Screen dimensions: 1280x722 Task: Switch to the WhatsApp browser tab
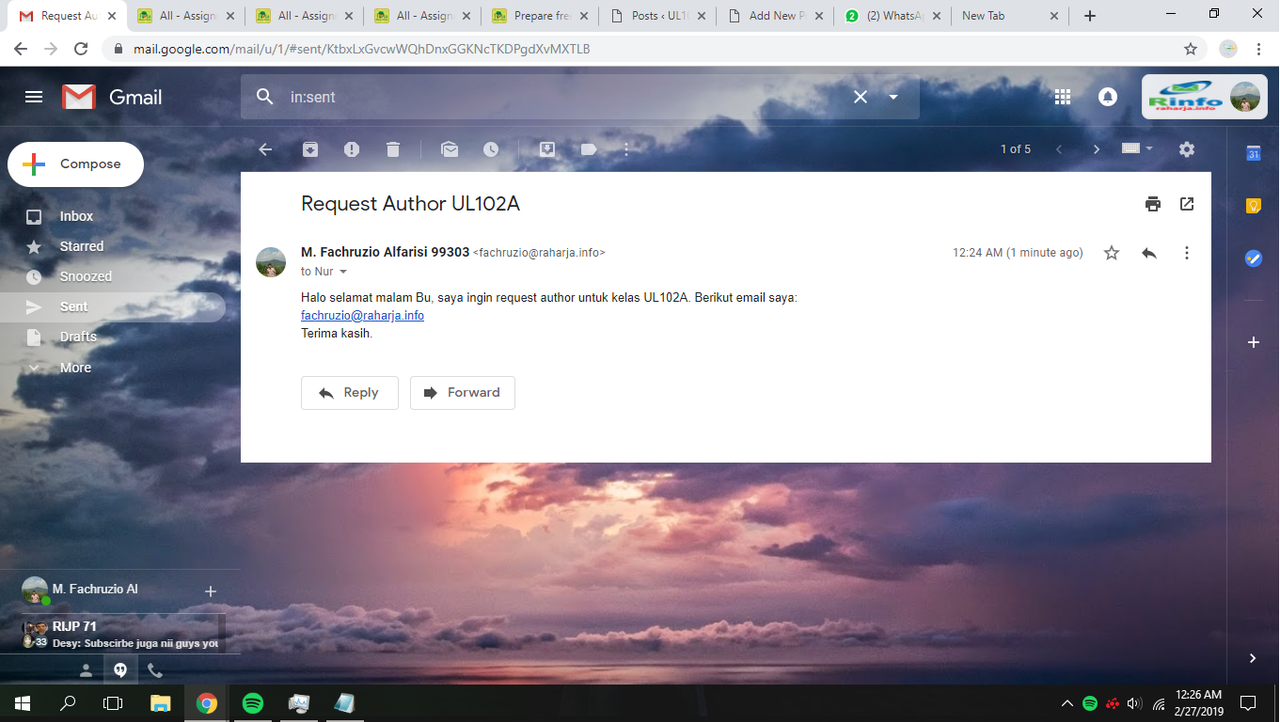(888, 15)
